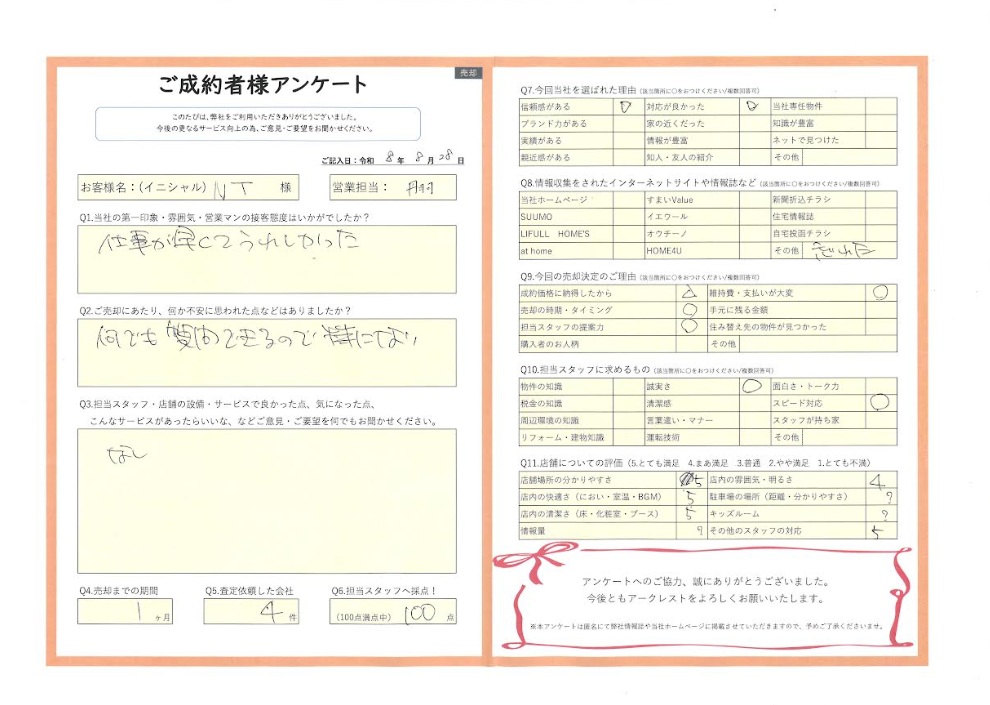Click the ブランド力がある label
The image size is (990, 705).
(x=554, y=124)
